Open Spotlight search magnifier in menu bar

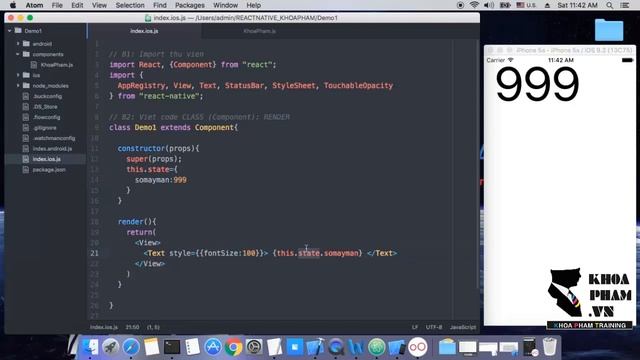pos(609,5)
